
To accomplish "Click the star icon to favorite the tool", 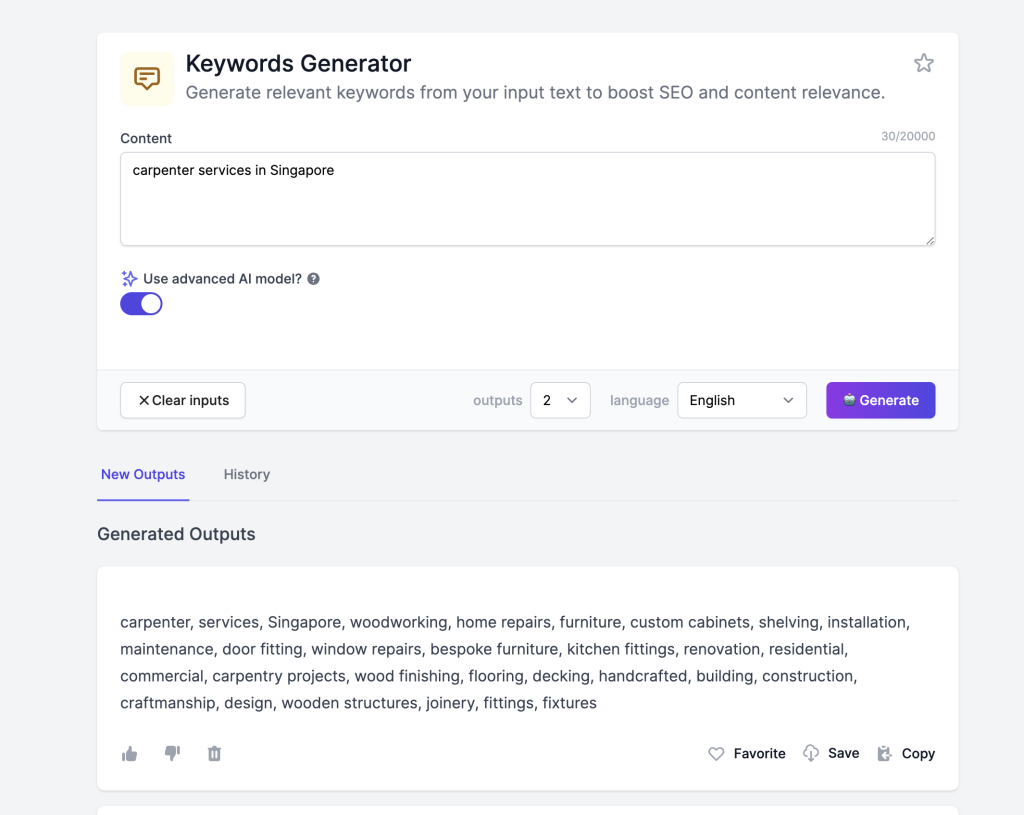I will (923, 64).
